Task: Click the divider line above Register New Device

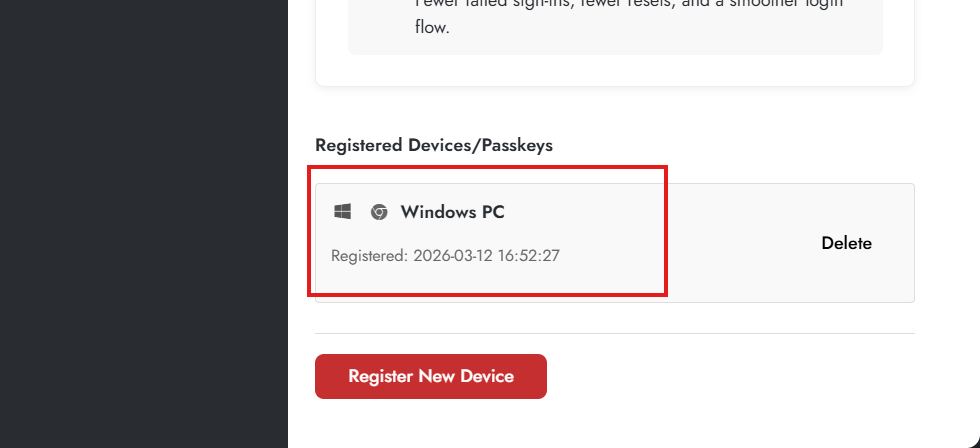Action: (614, 333)
